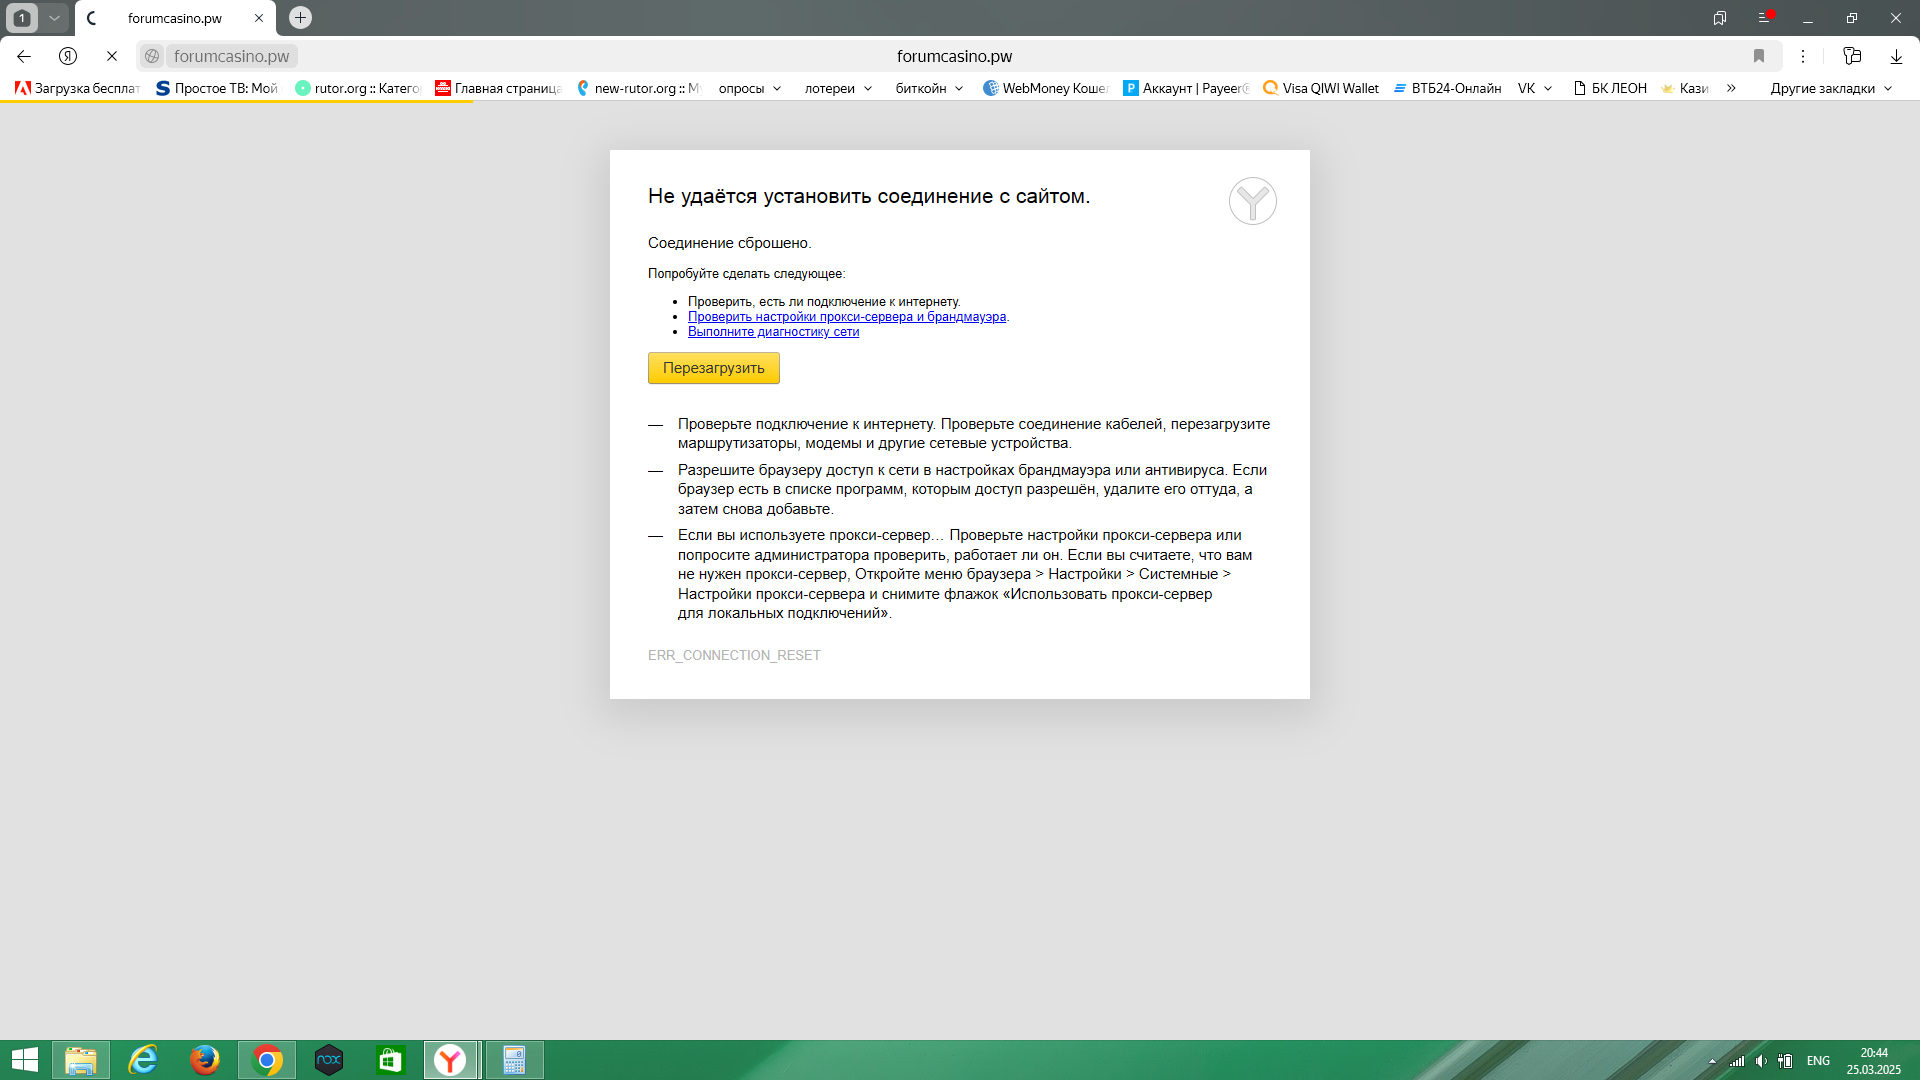
Task: Expand the лотереи bookmark folder
Action: click(x=838, y=88)
